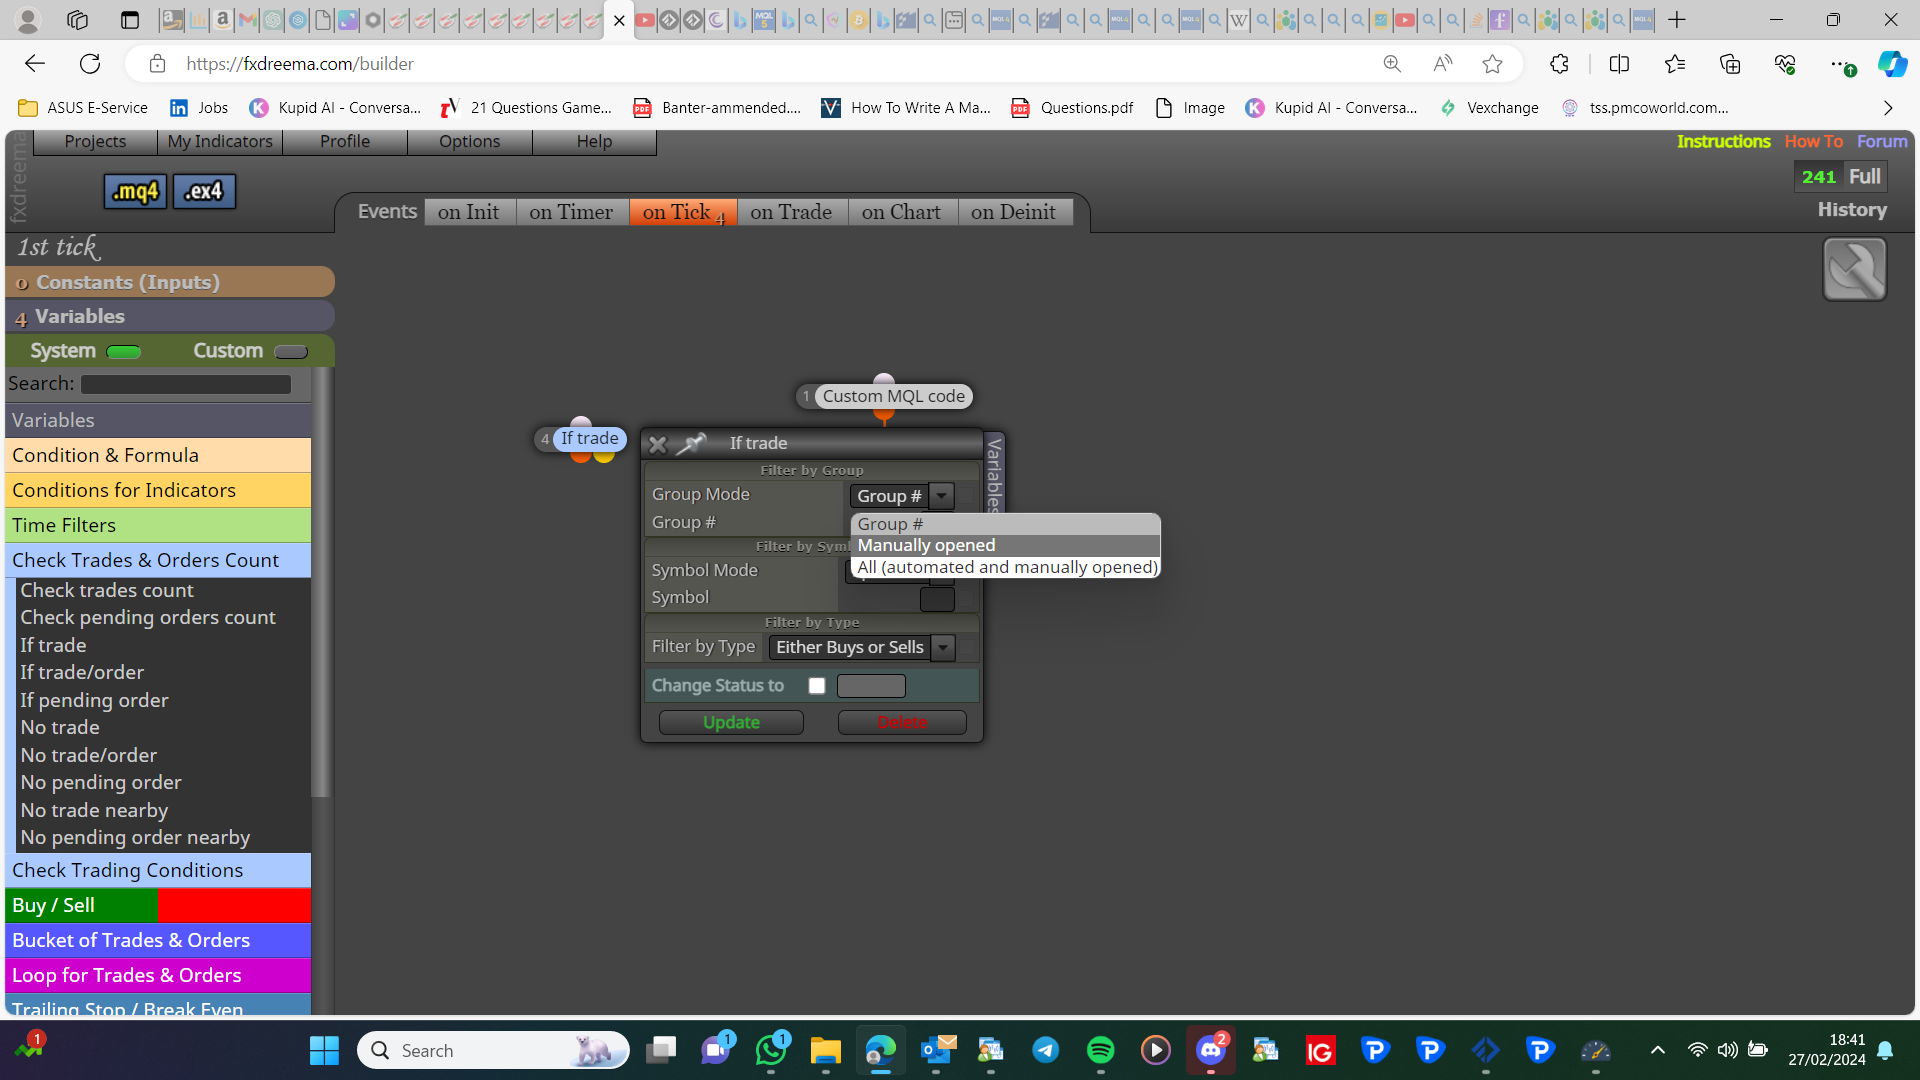The height and width of the screenshot is (1080, 1920).
Task: Click the red Delete button
Action: (x=902, y=722)
